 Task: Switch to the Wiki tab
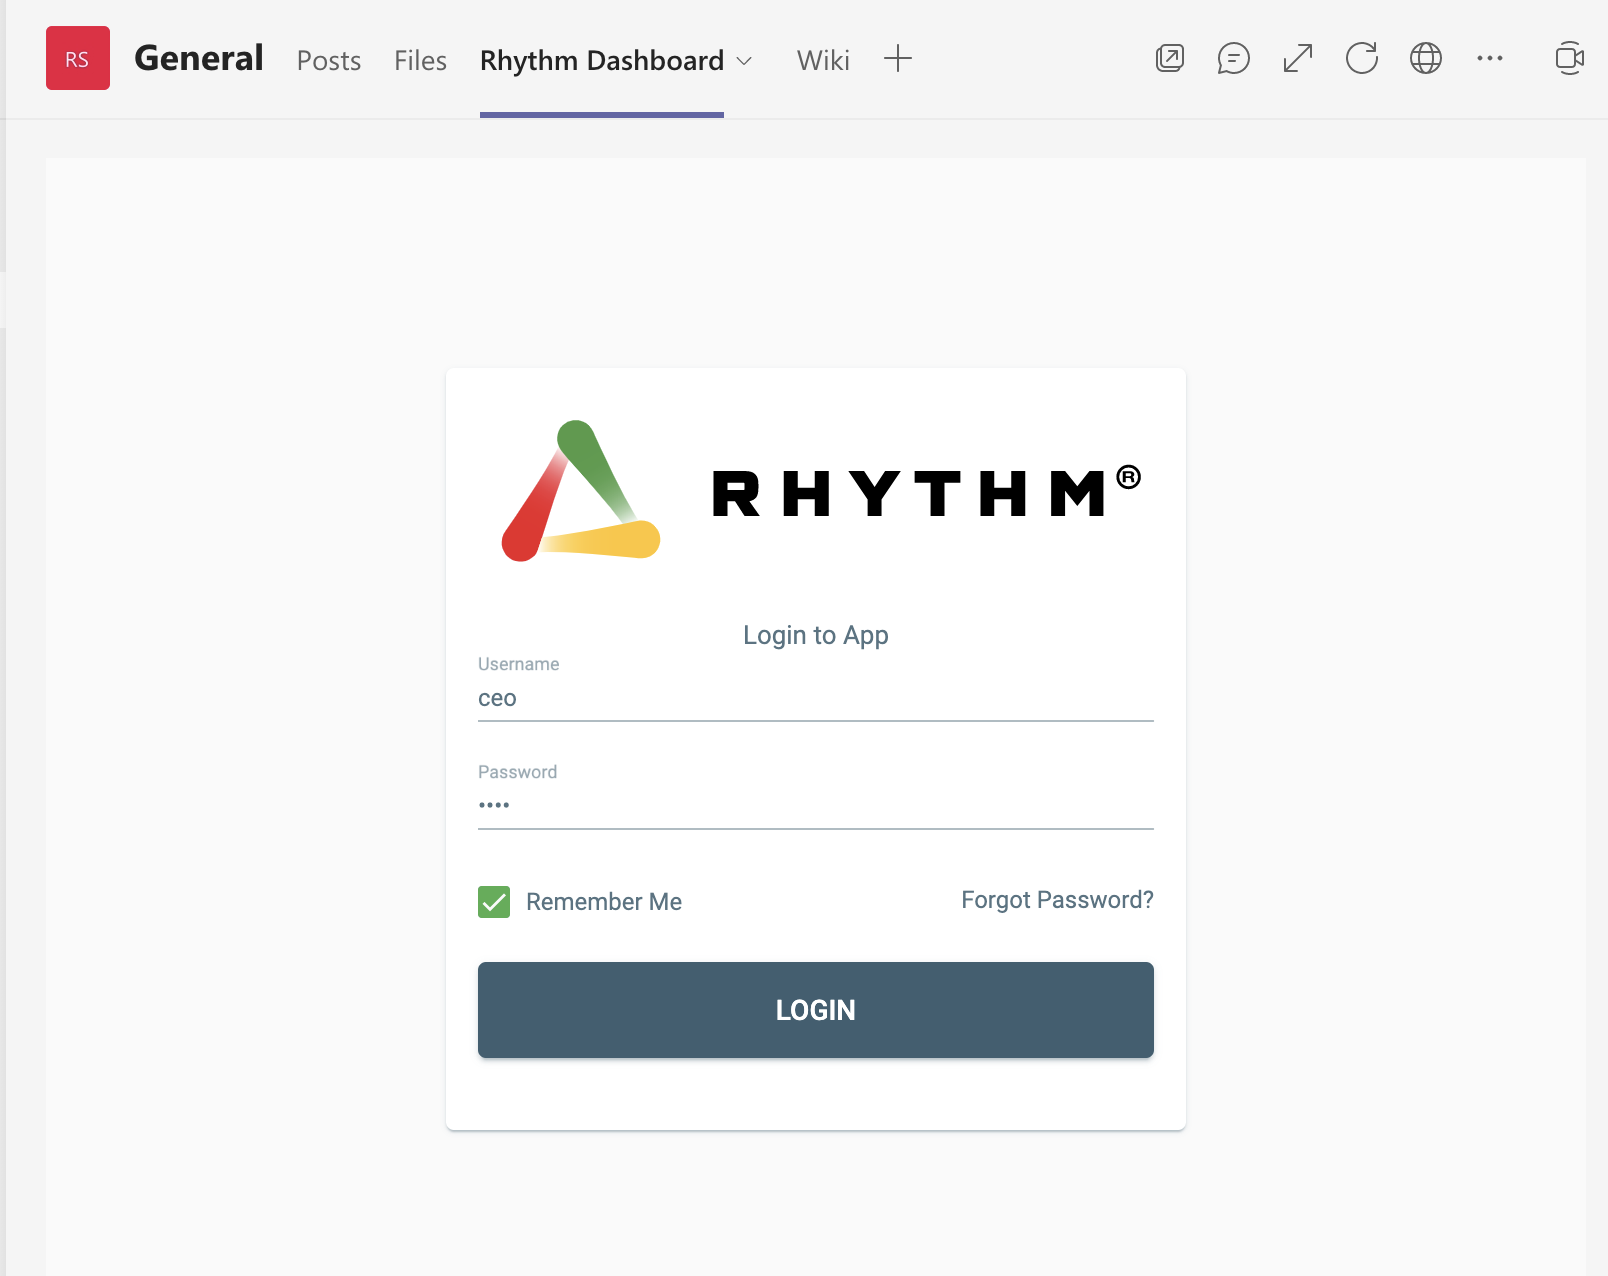coord(823,61)
